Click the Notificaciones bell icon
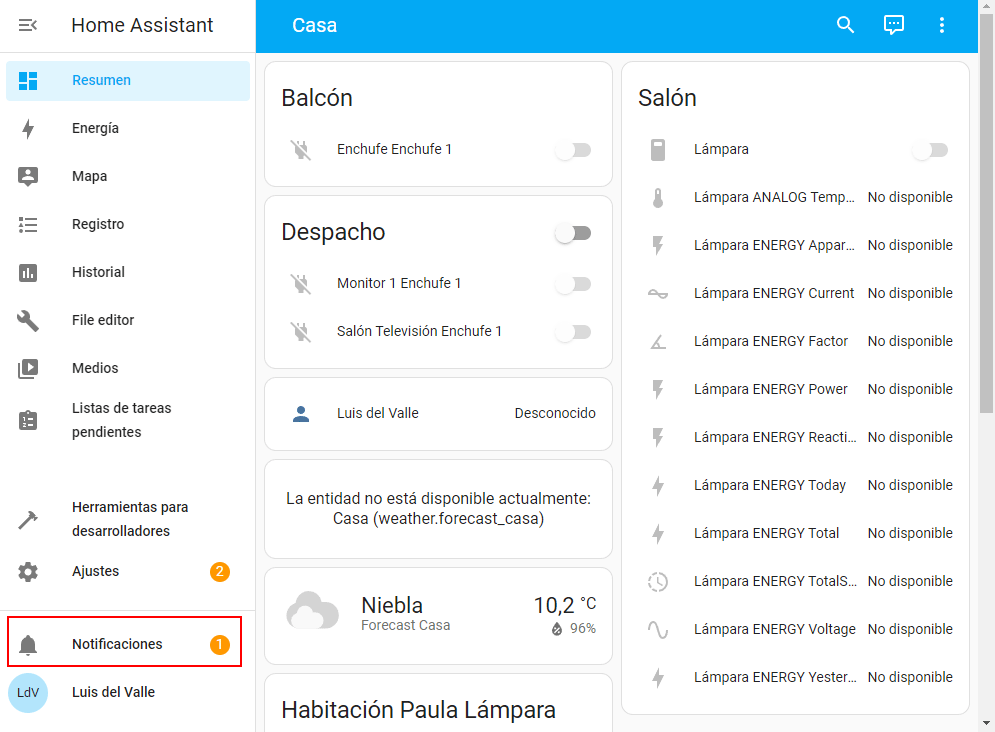The height and width of the screenshot is (732, 995). tap(28, 644)
